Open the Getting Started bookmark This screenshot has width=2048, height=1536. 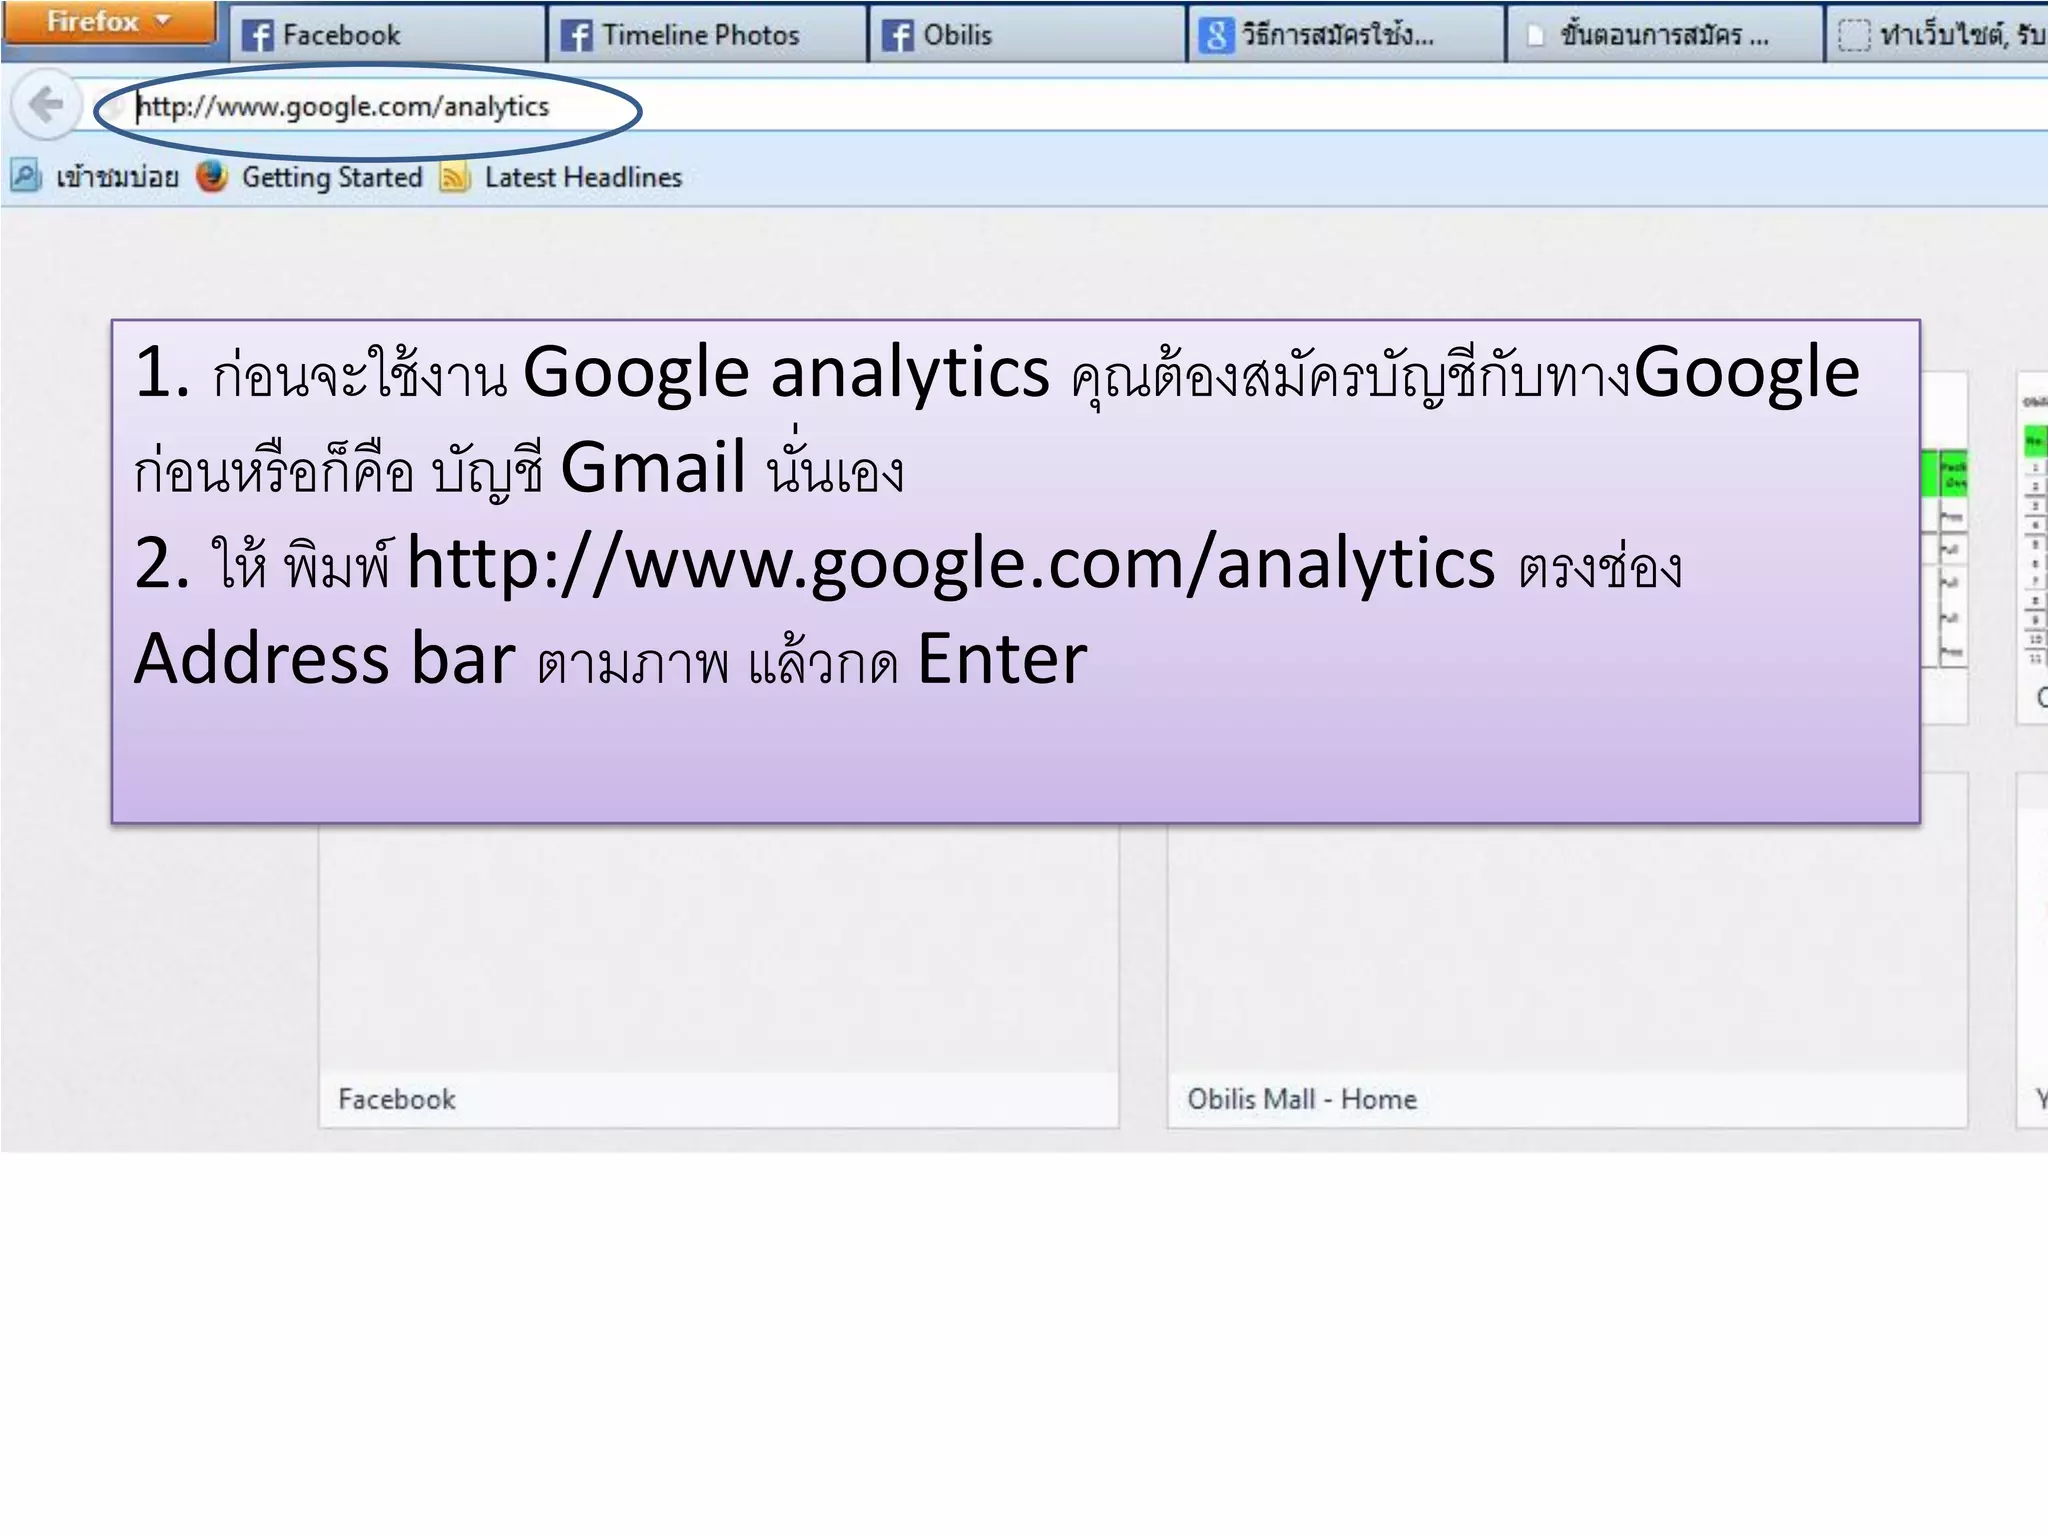(x=332, y=177)
